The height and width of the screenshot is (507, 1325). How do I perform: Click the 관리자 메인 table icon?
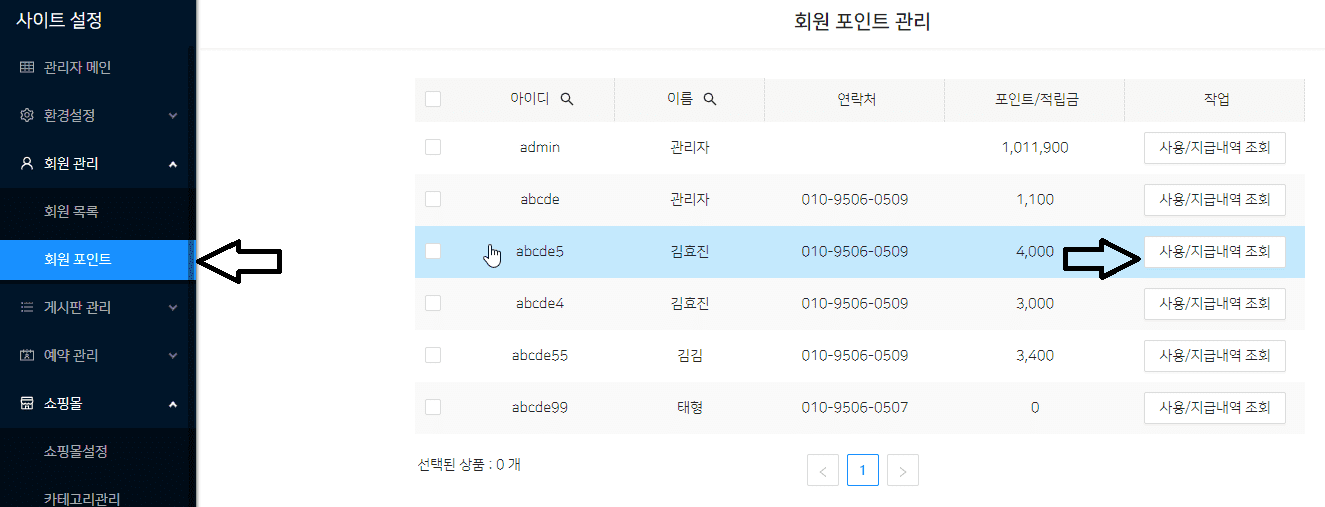coord(27,68)
